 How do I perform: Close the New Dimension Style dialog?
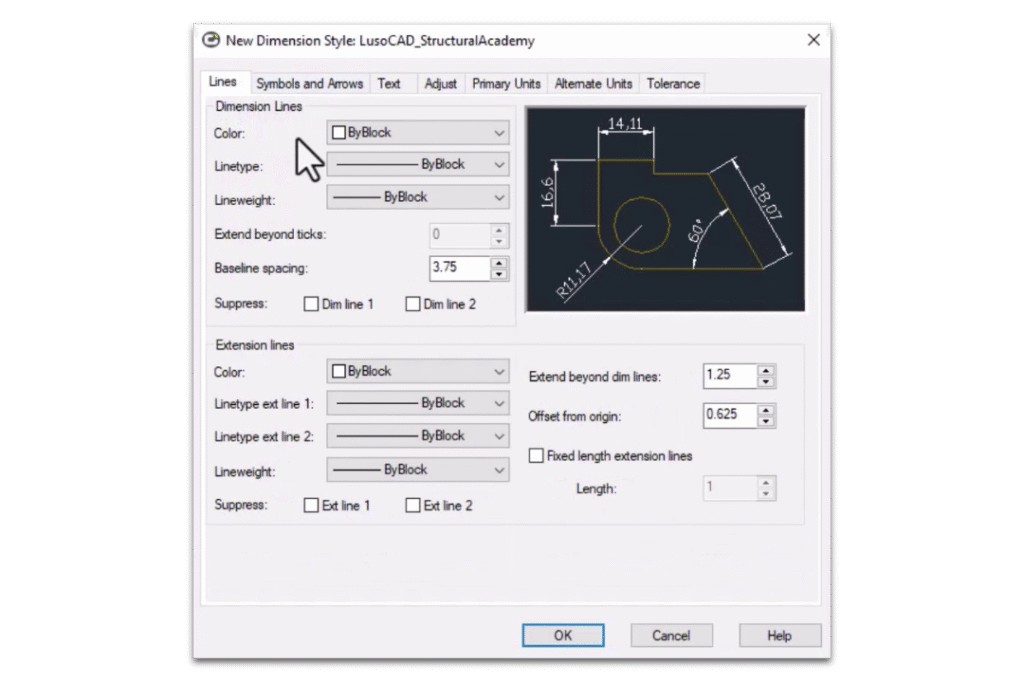813,40
